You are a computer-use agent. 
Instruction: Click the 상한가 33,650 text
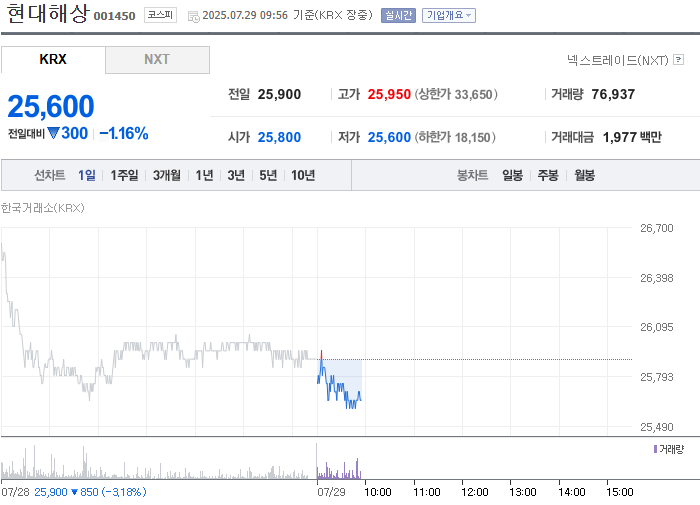456,94
